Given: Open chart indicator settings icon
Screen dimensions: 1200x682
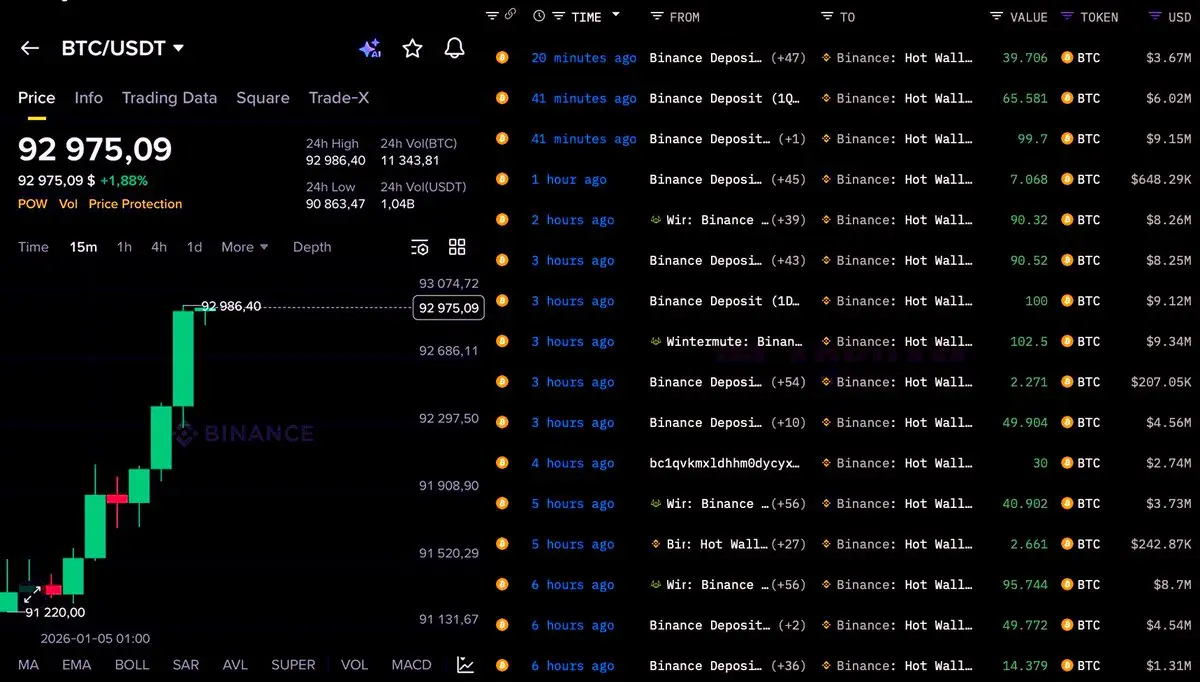Looking at the screenshot, I should coord(420,247).
